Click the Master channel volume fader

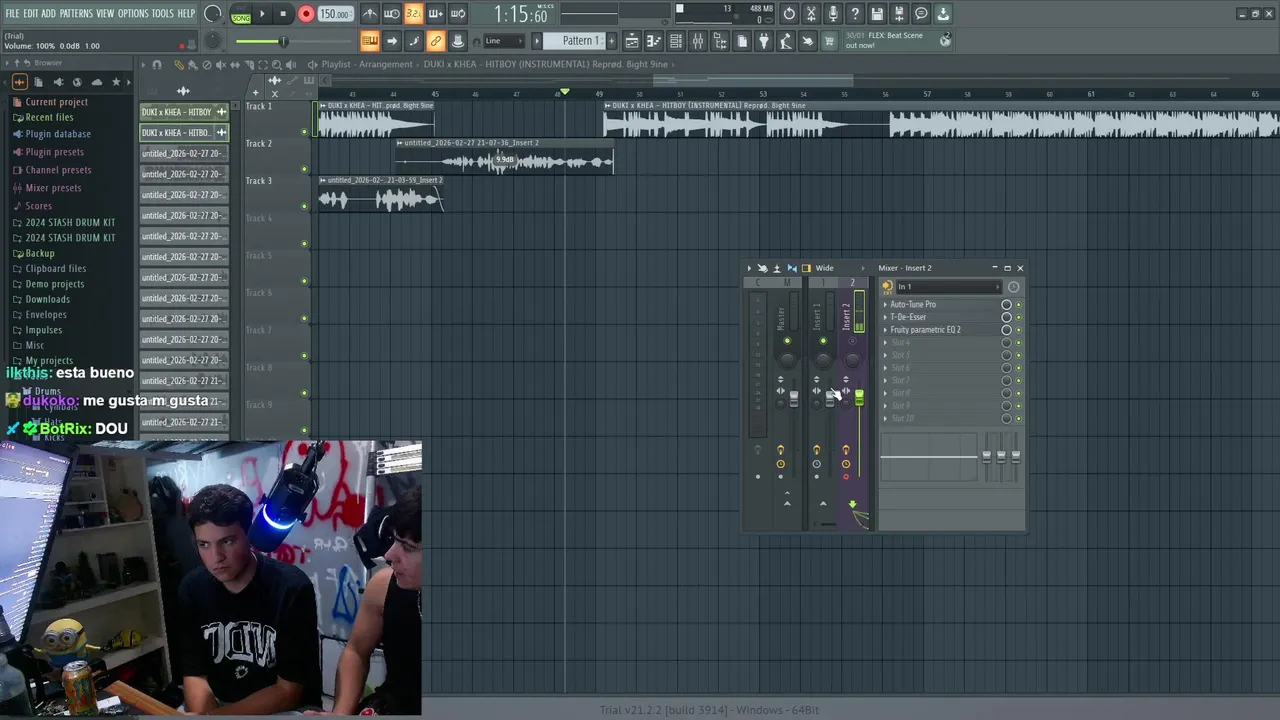(794, 398)
